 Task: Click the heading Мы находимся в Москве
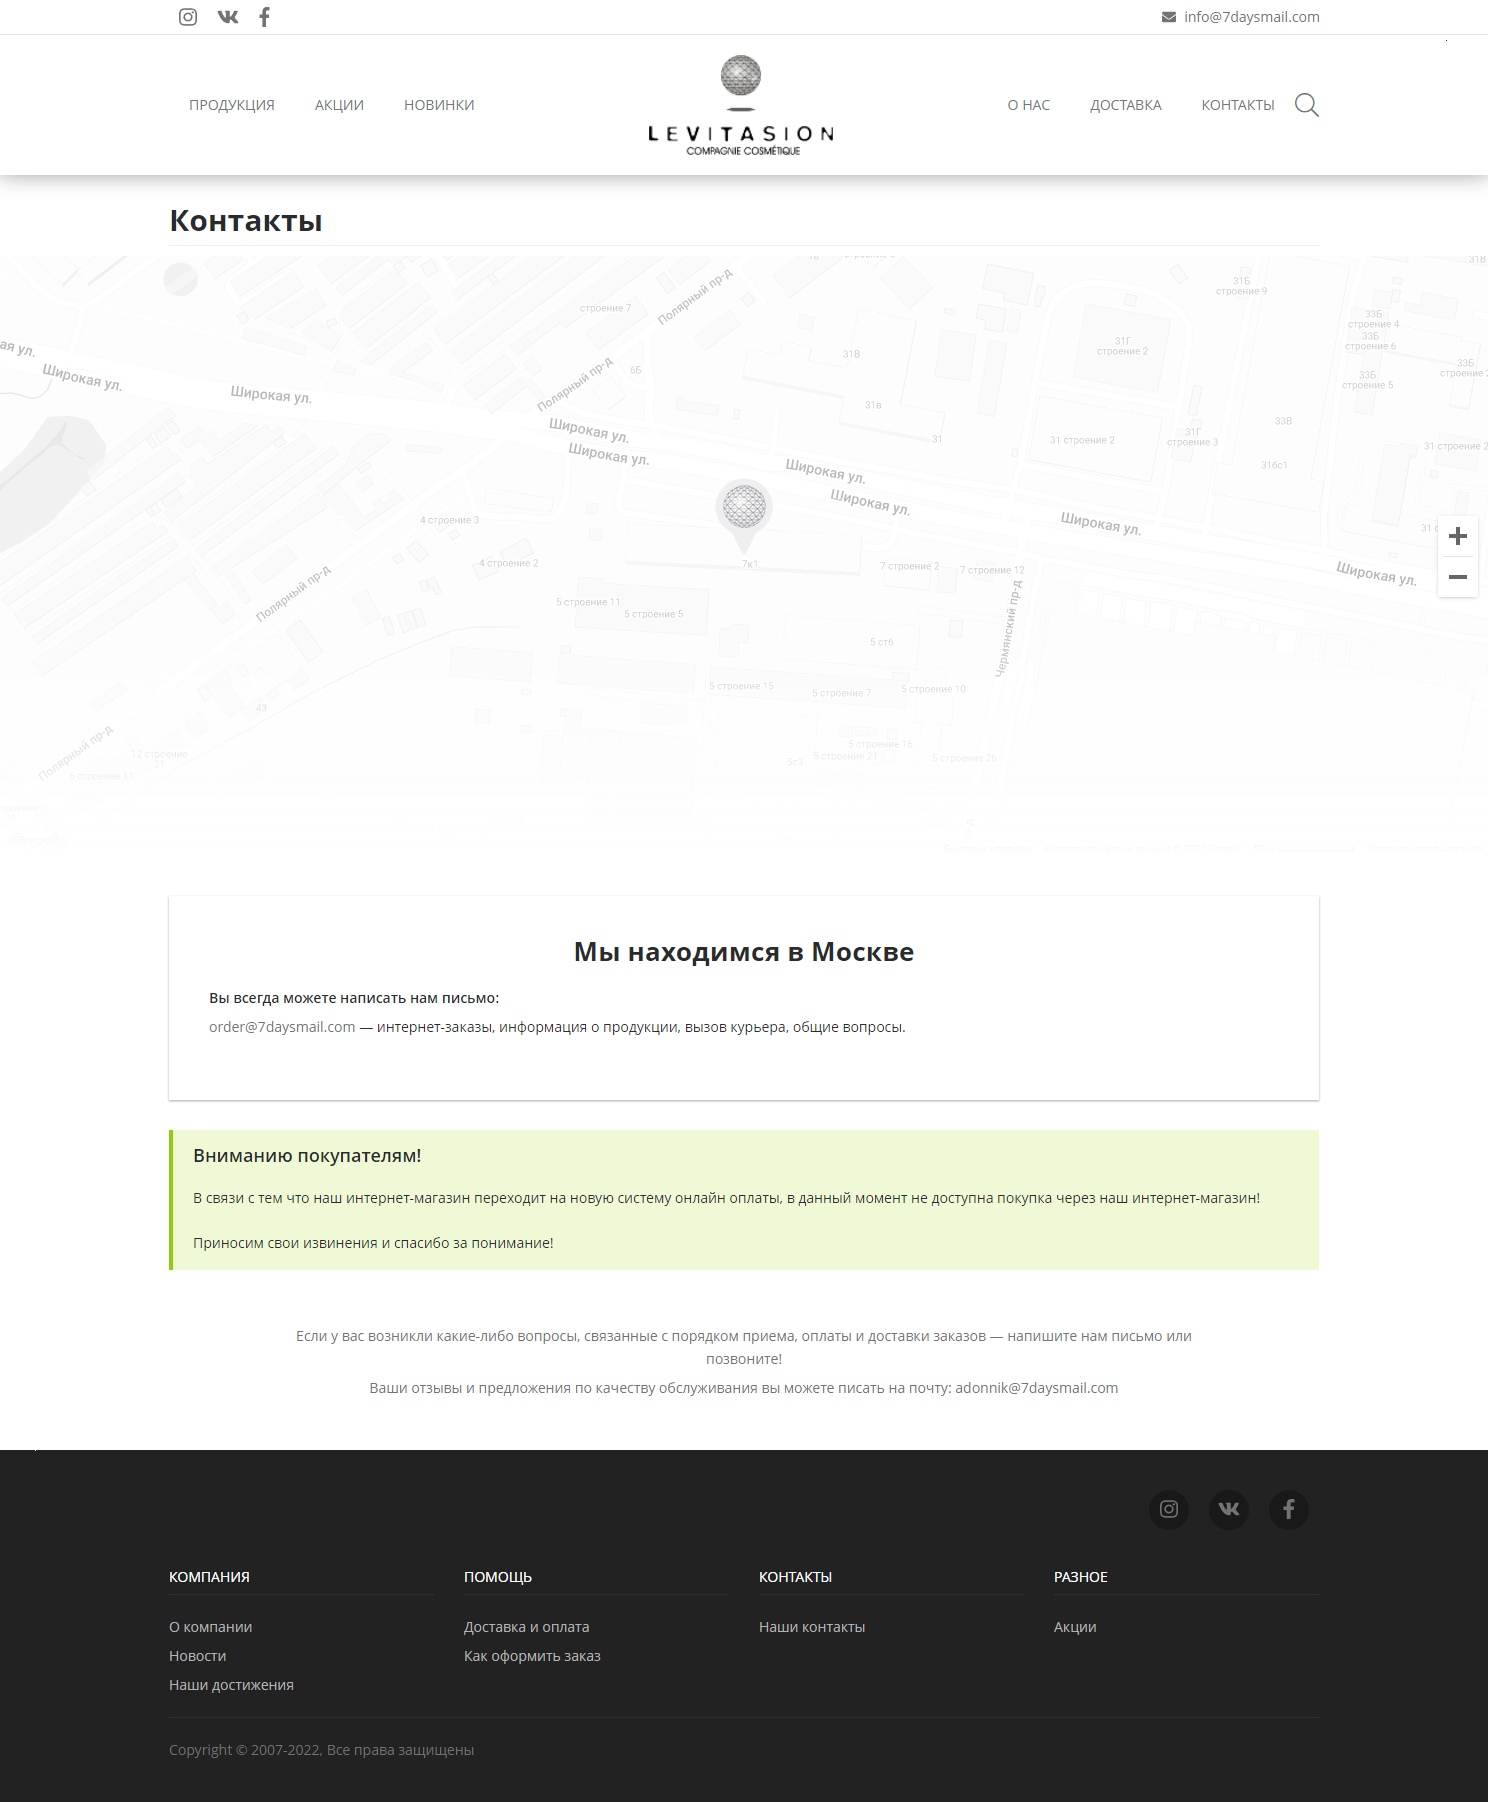tap(744, 952)
